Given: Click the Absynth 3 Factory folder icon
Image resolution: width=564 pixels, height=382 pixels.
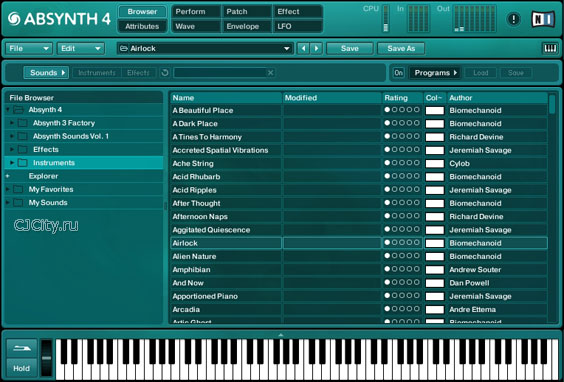Looking at the screenshot, I should (23, 123).
